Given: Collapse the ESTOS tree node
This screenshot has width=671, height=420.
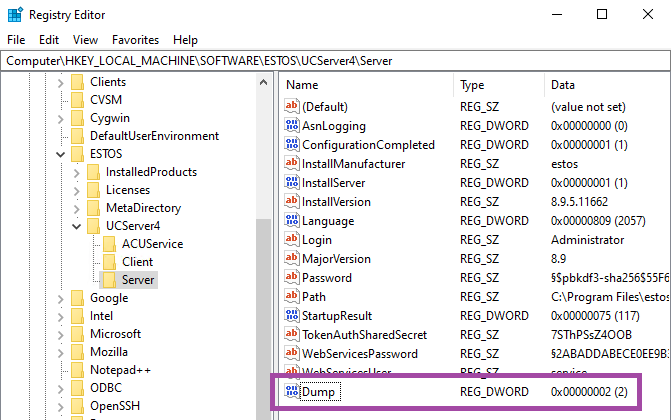Looking at the screenshot, I should pos(62,154).
